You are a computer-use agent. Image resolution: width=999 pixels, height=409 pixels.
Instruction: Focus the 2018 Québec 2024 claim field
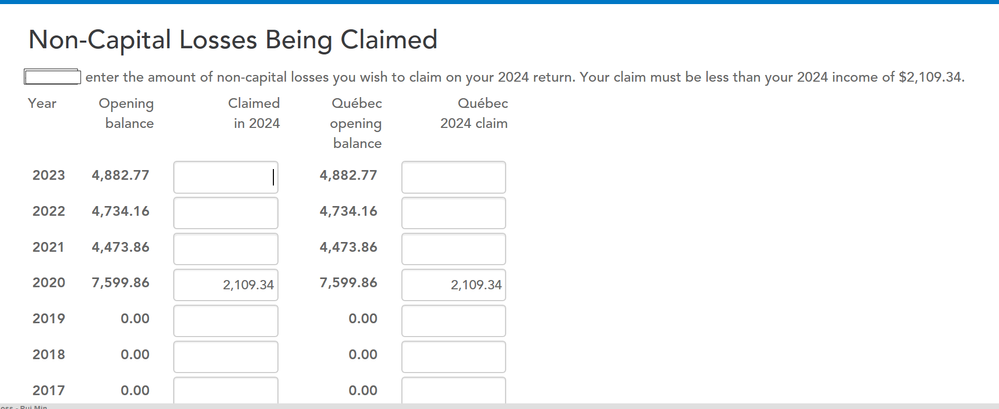click(453, 356)
